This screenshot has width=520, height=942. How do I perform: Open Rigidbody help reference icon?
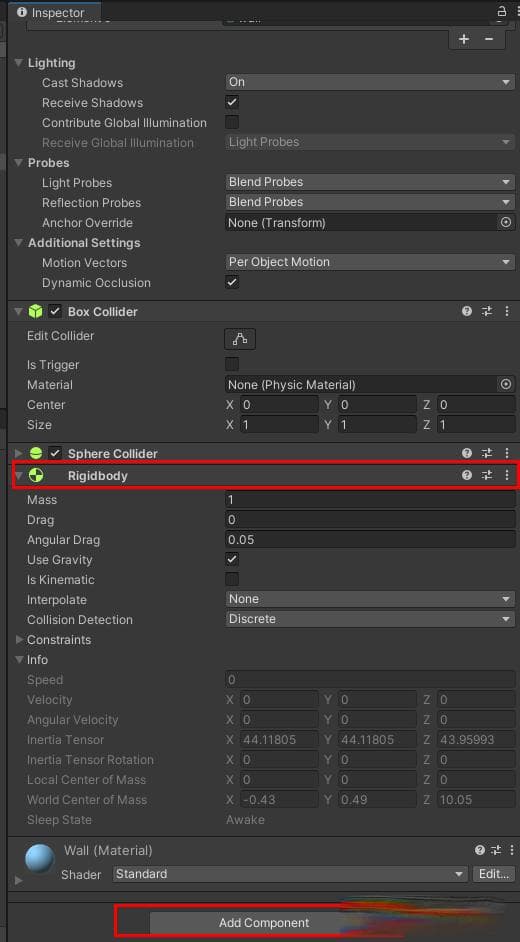click(x=467, y=475)
